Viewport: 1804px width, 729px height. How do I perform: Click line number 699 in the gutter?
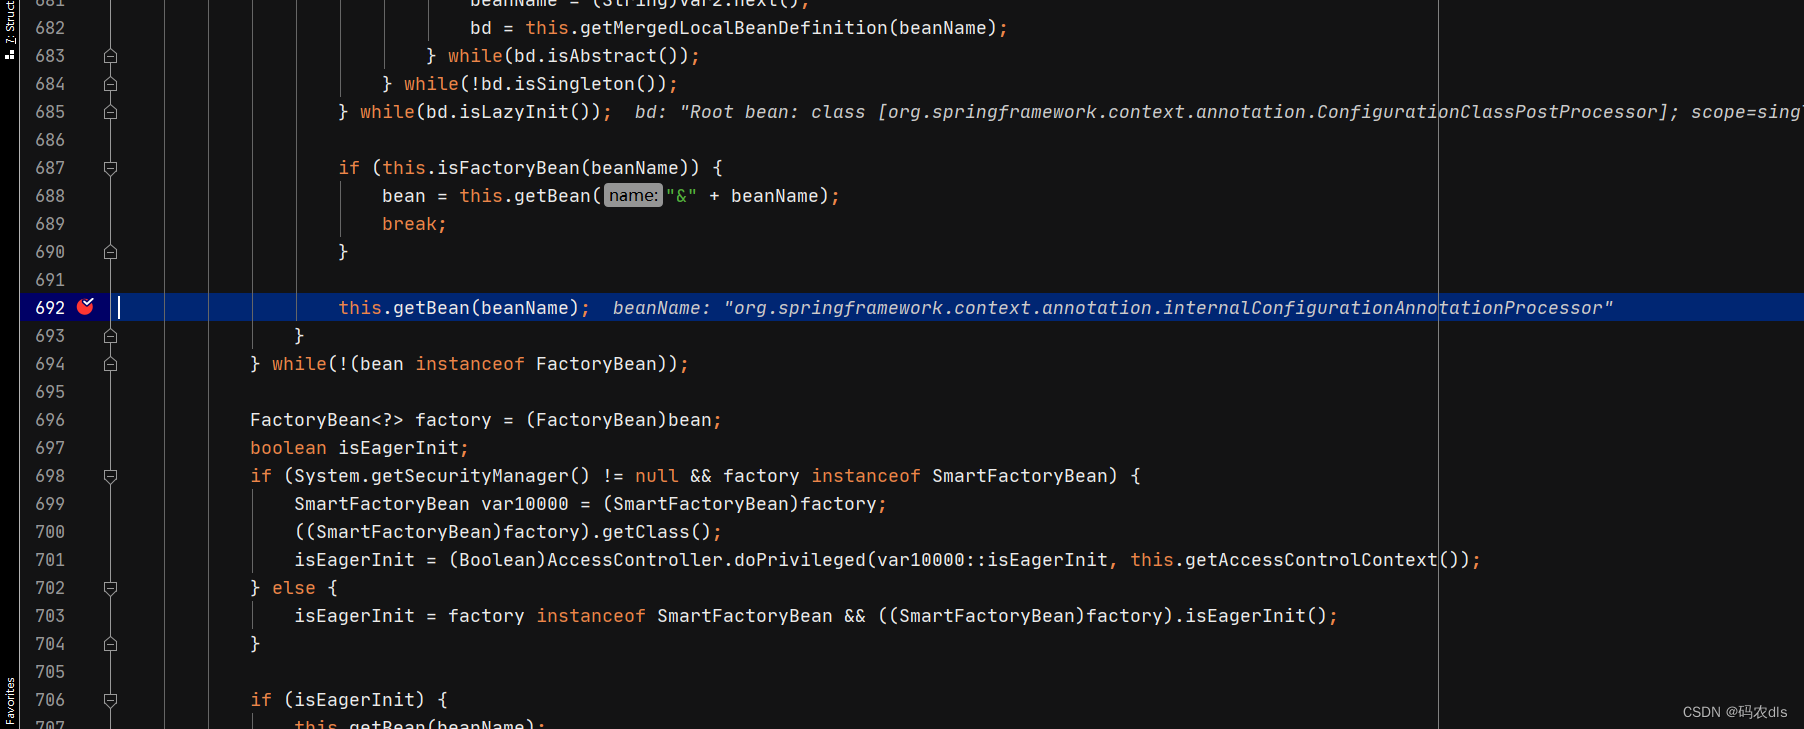pyautogui.click(x=50, y=504)
